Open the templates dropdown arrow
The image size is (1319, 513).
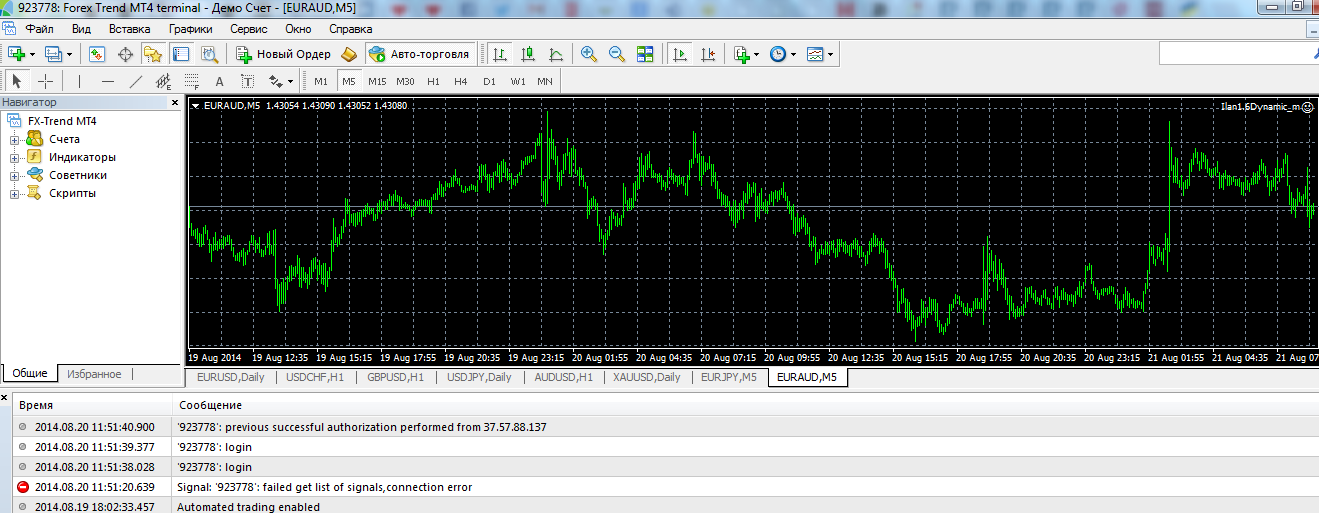(831, 55)
